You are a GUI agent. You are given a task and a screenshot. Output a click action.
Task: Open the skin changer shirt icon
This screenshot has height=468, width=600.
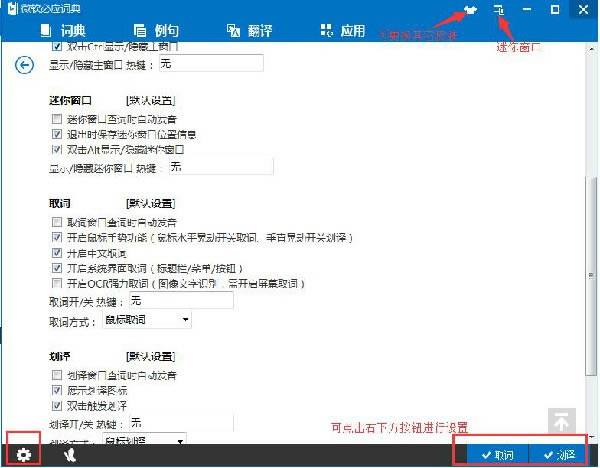[470, 9]
